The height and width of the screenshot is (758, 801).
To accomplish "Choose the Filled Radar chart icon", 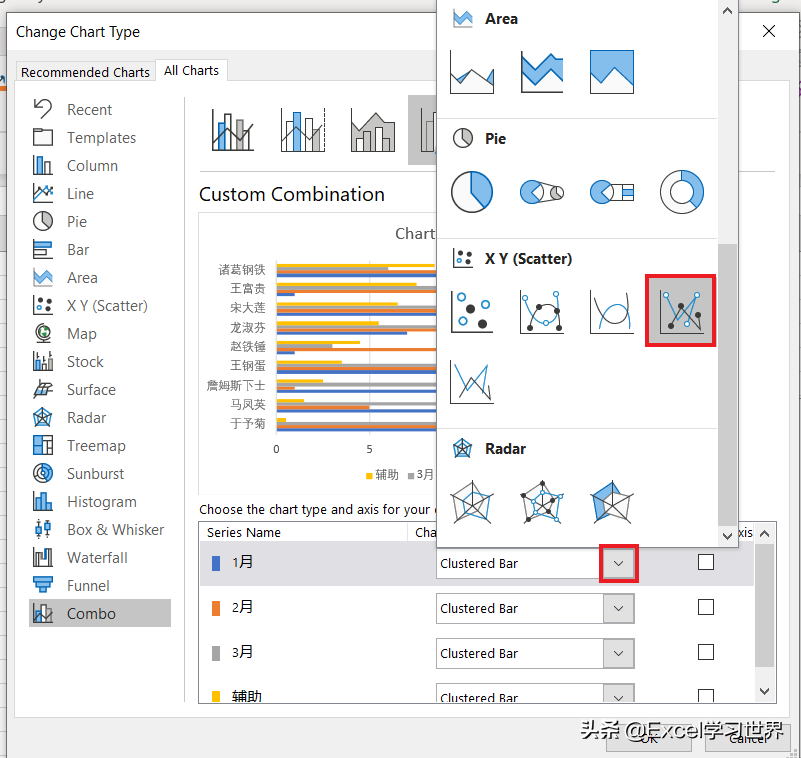I will pyautogui.click(x=611, y=502).
